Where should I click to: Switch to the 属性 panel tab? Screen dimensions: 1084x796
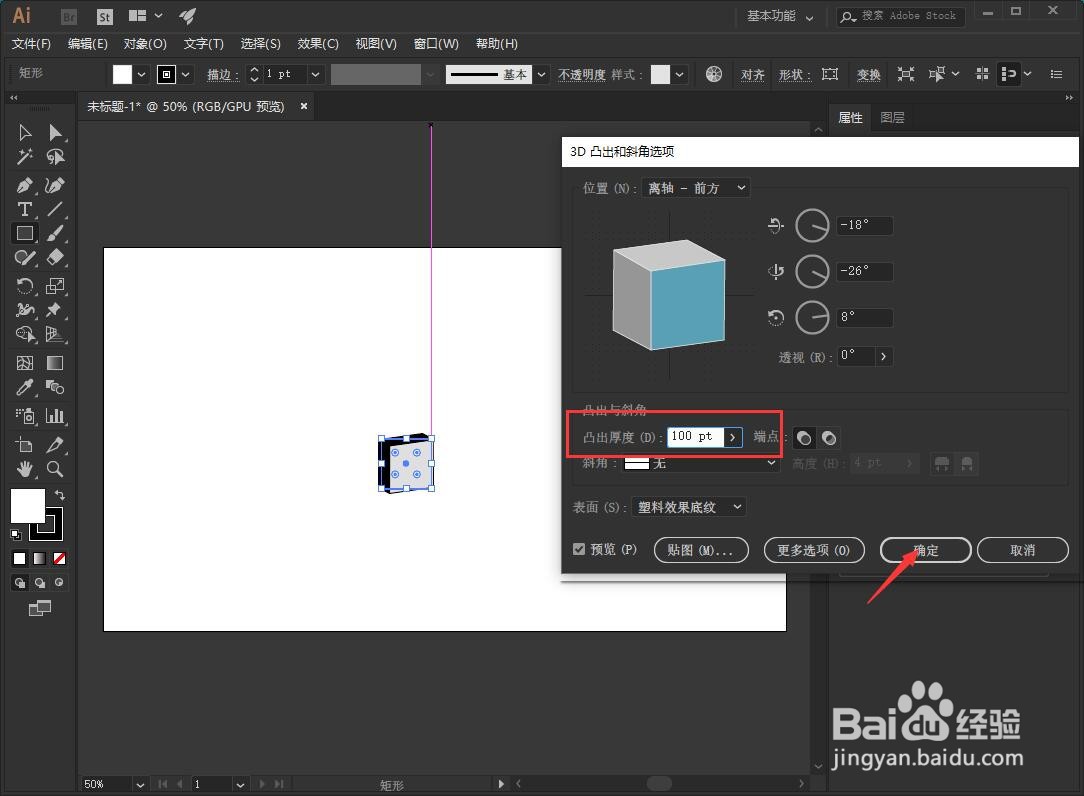point(850,118)
